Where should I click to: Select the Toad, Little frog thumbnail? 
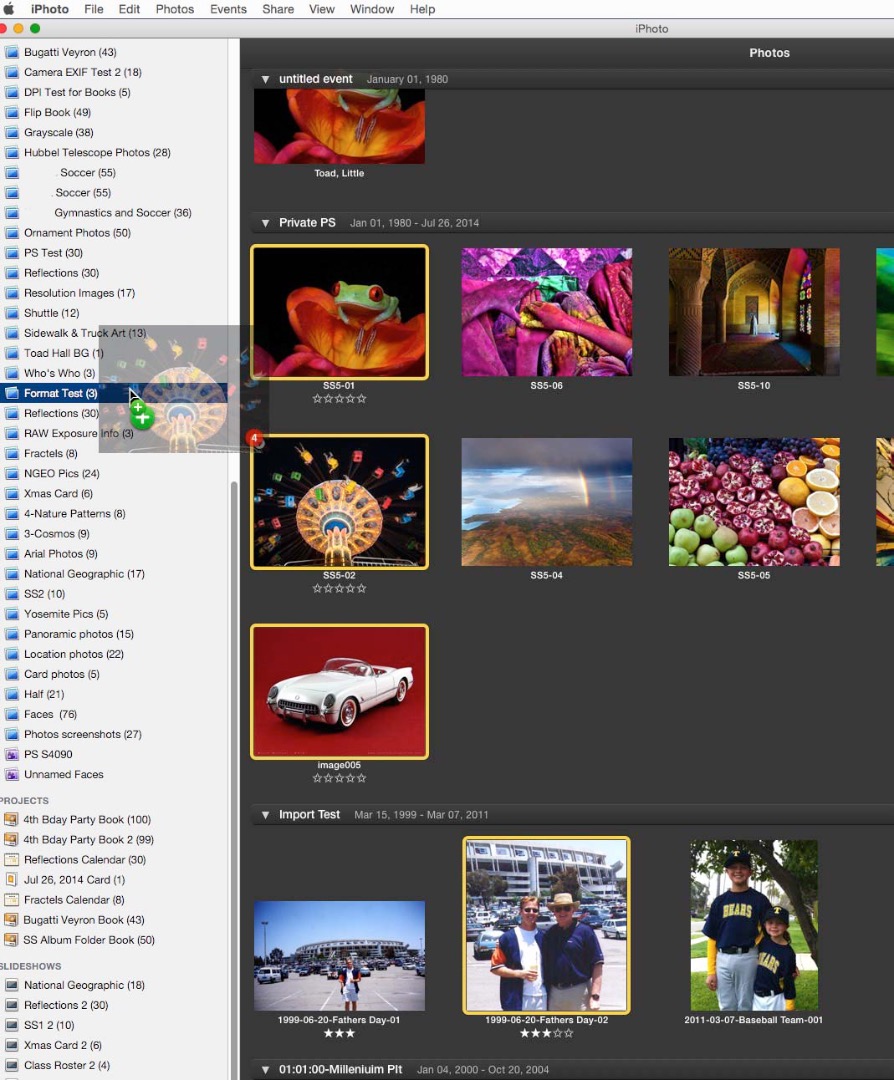tap(340, 126)
